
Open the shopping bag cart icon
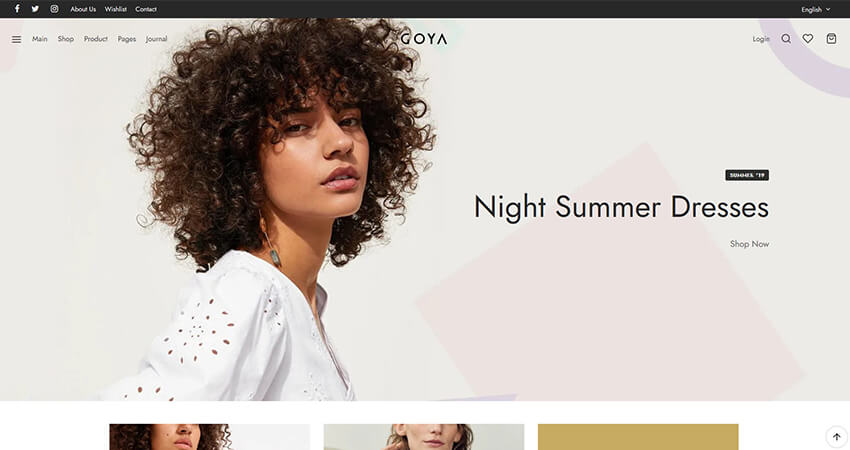pos(831,38)
